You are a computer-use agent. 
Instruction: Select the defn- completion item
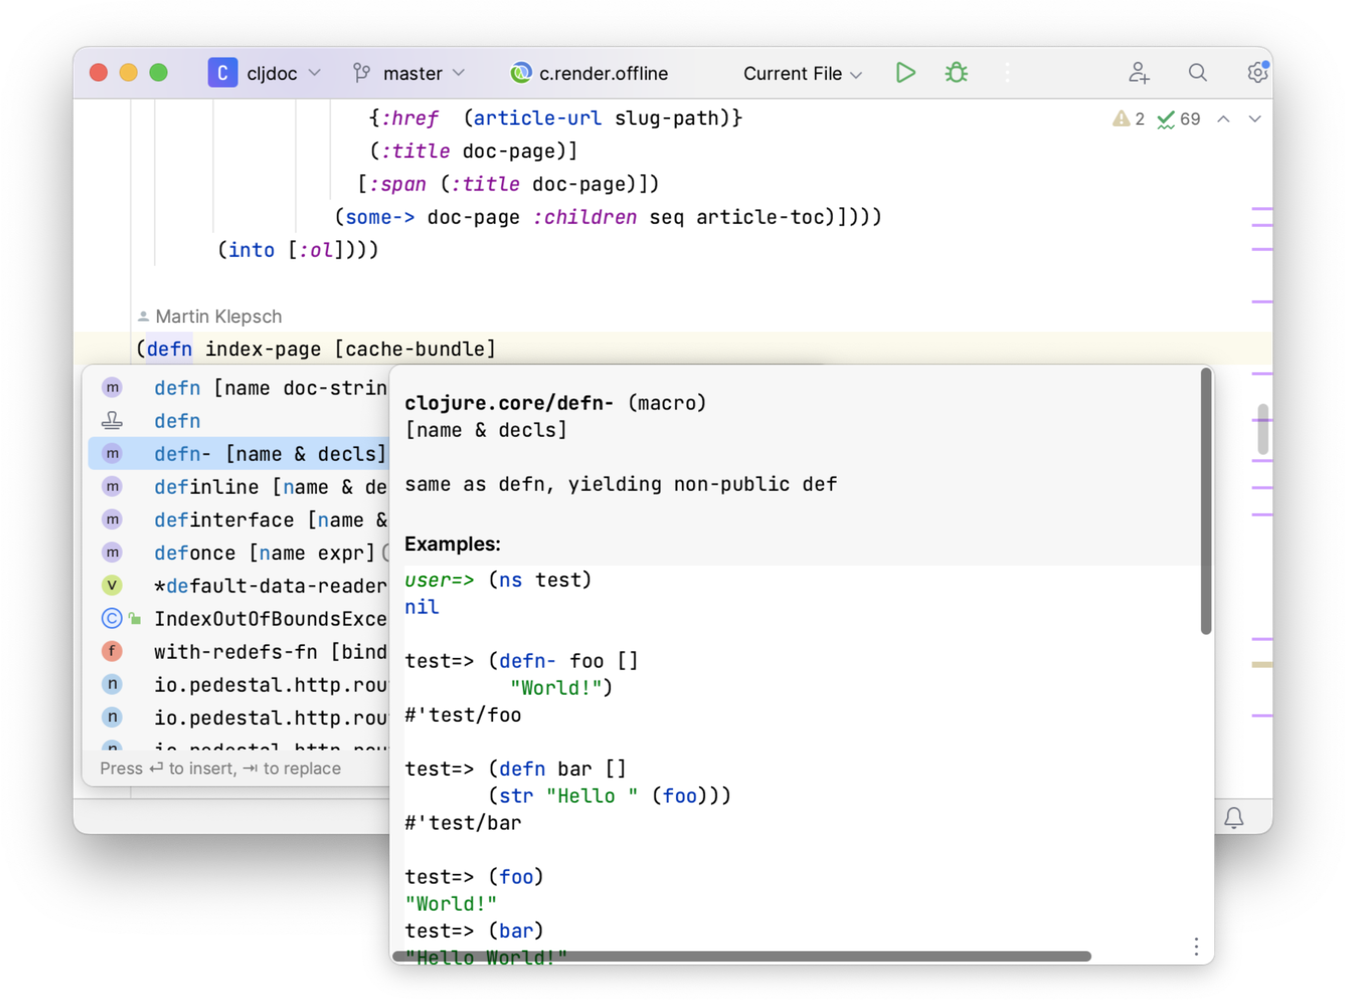pyautogui.click(x=239, y=454)
